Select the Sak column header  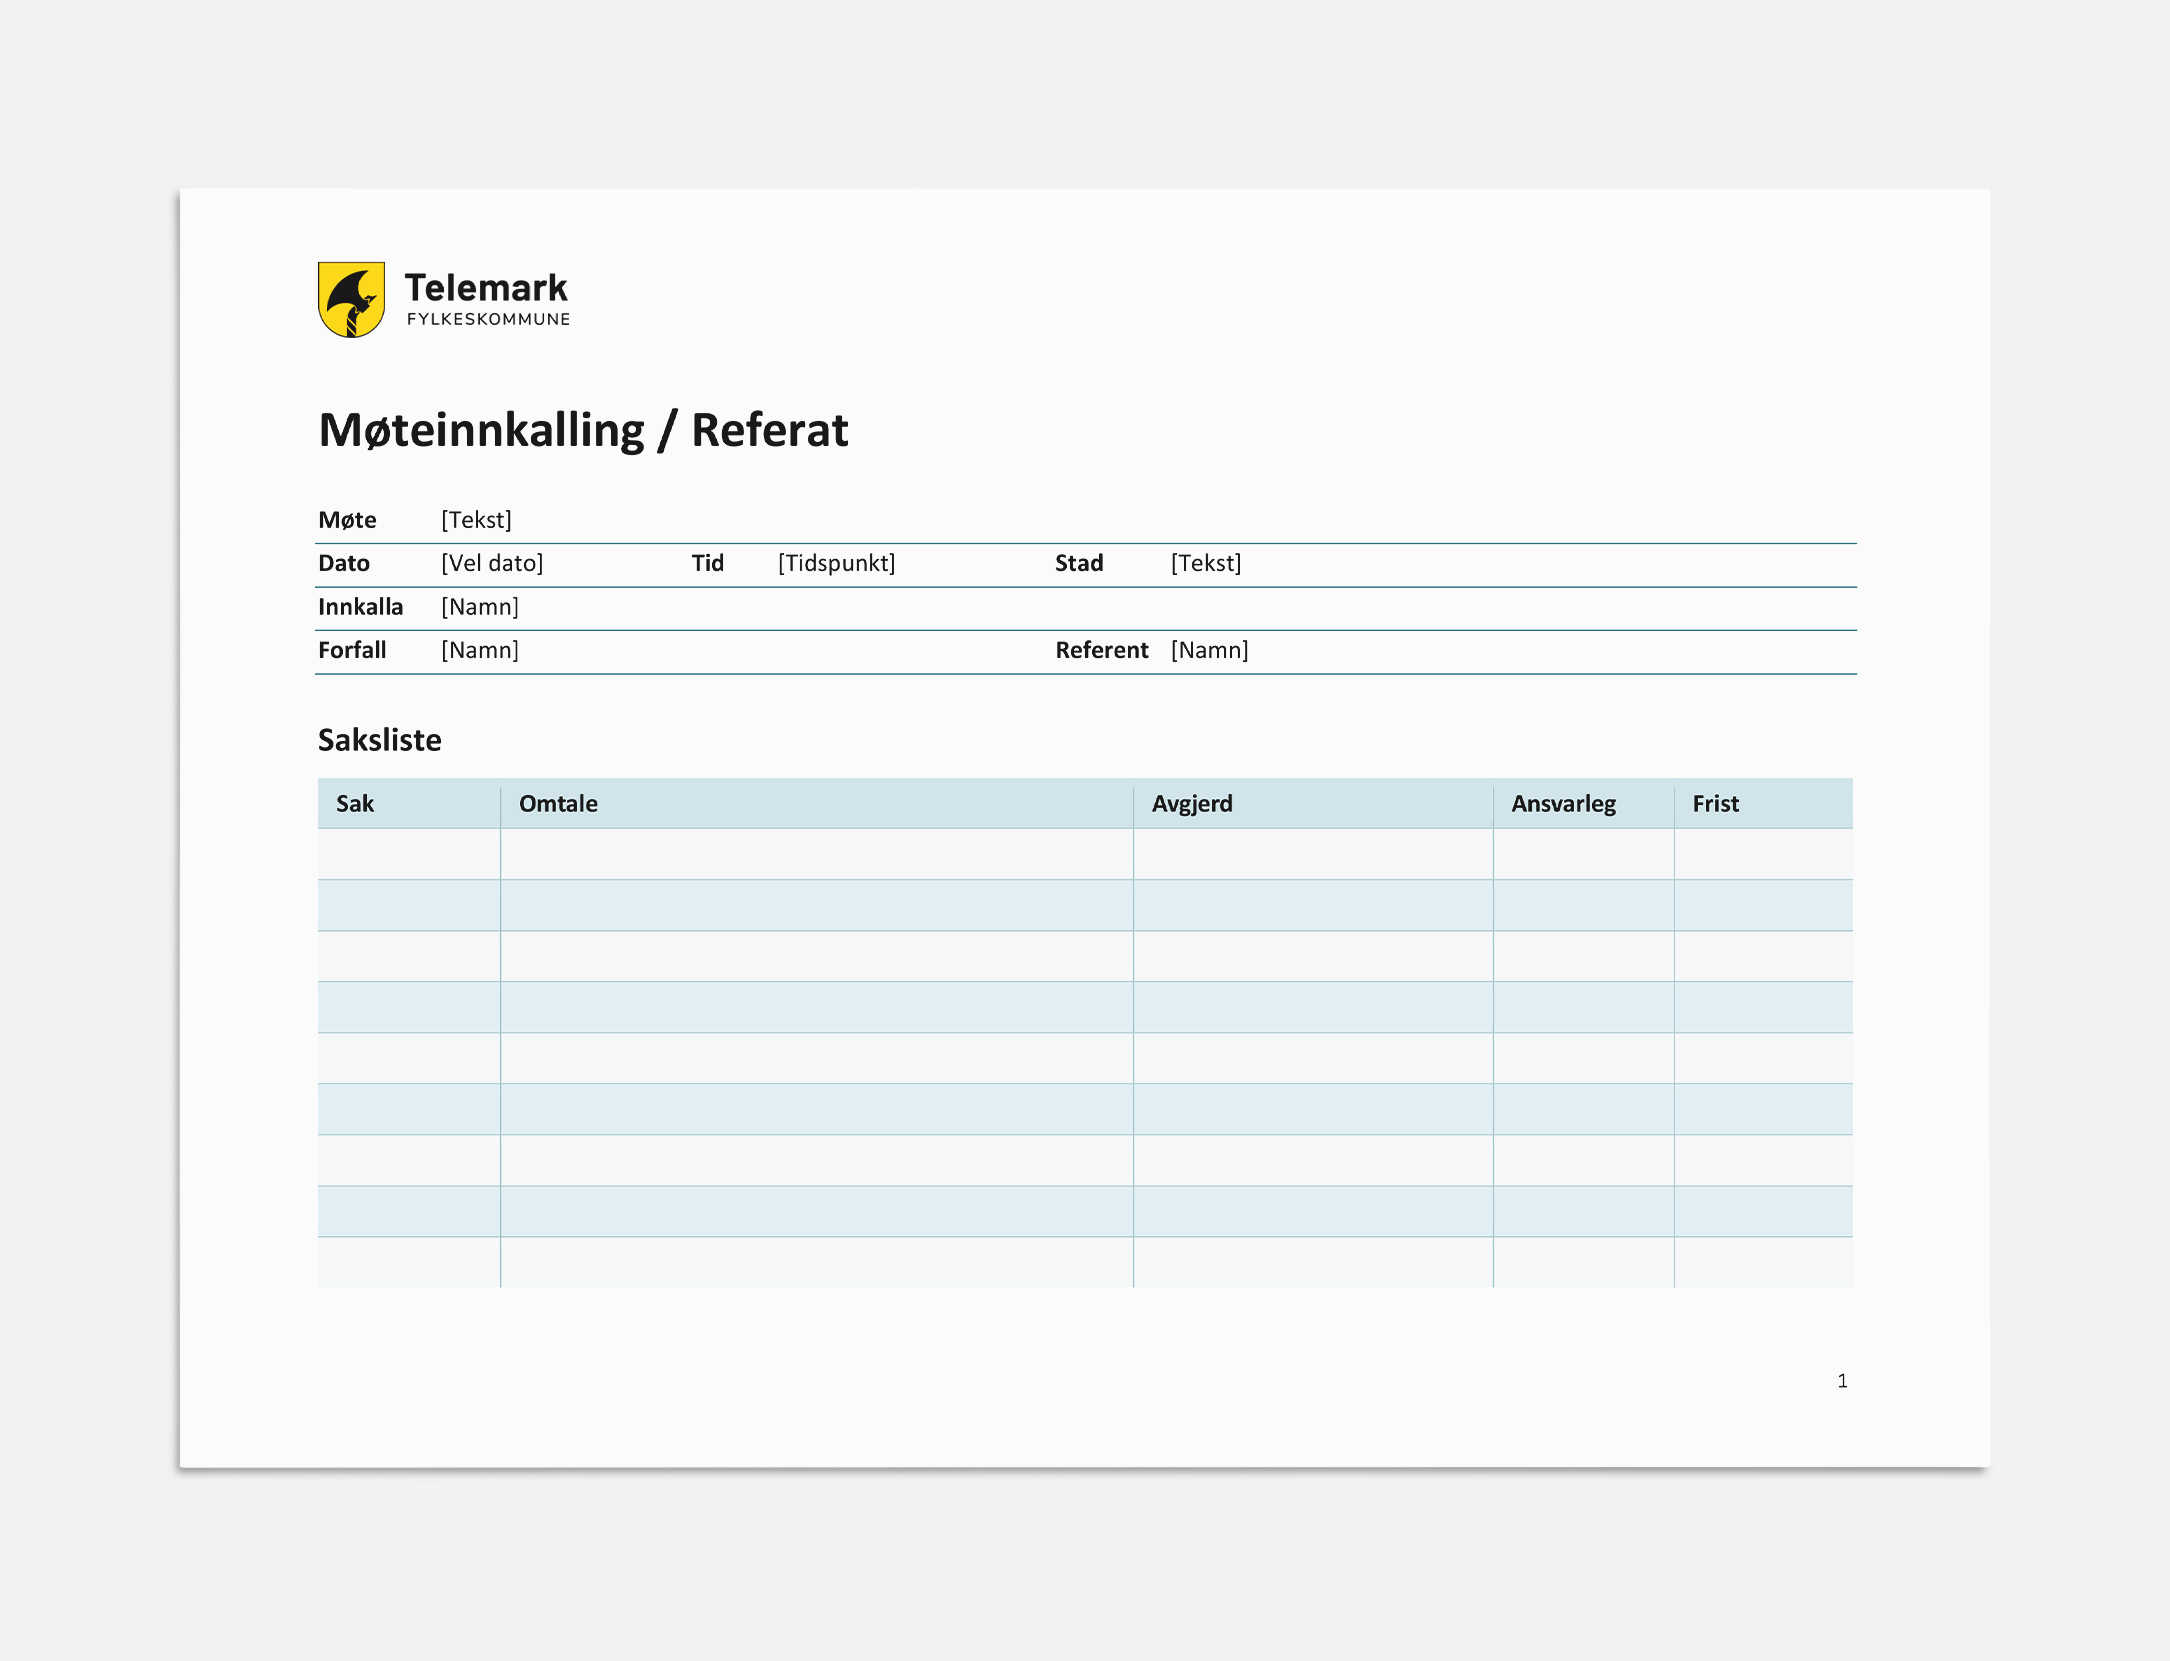[355, 804]
